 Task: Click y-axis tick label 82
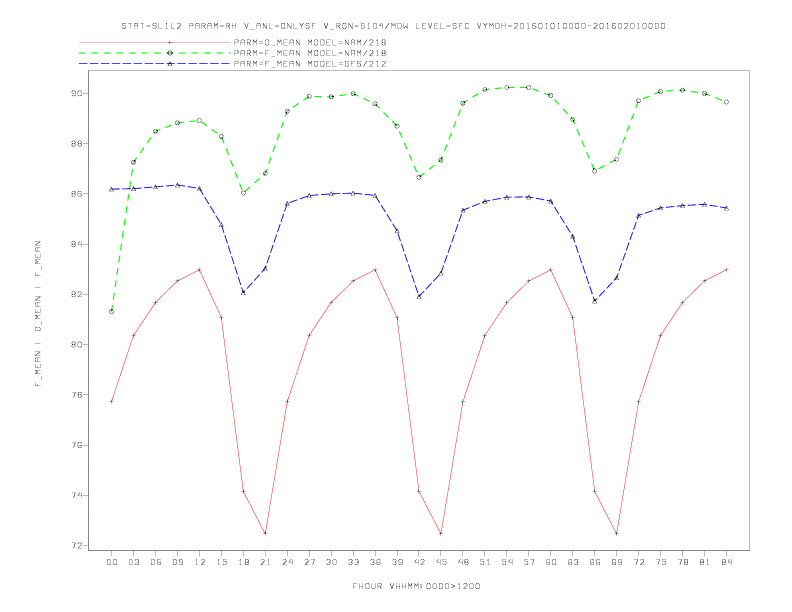[x=76, y=294]
